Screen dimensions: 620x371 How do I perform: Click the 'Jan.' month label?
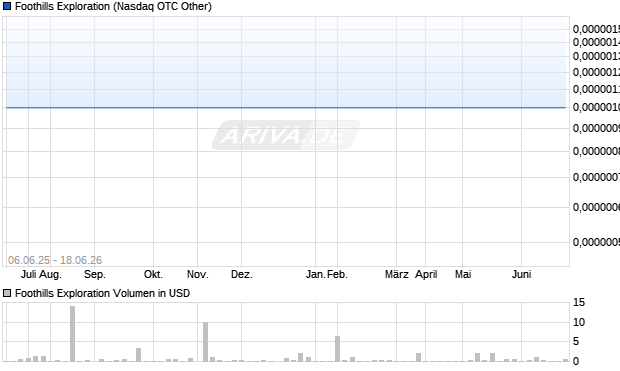pos(316,274)
